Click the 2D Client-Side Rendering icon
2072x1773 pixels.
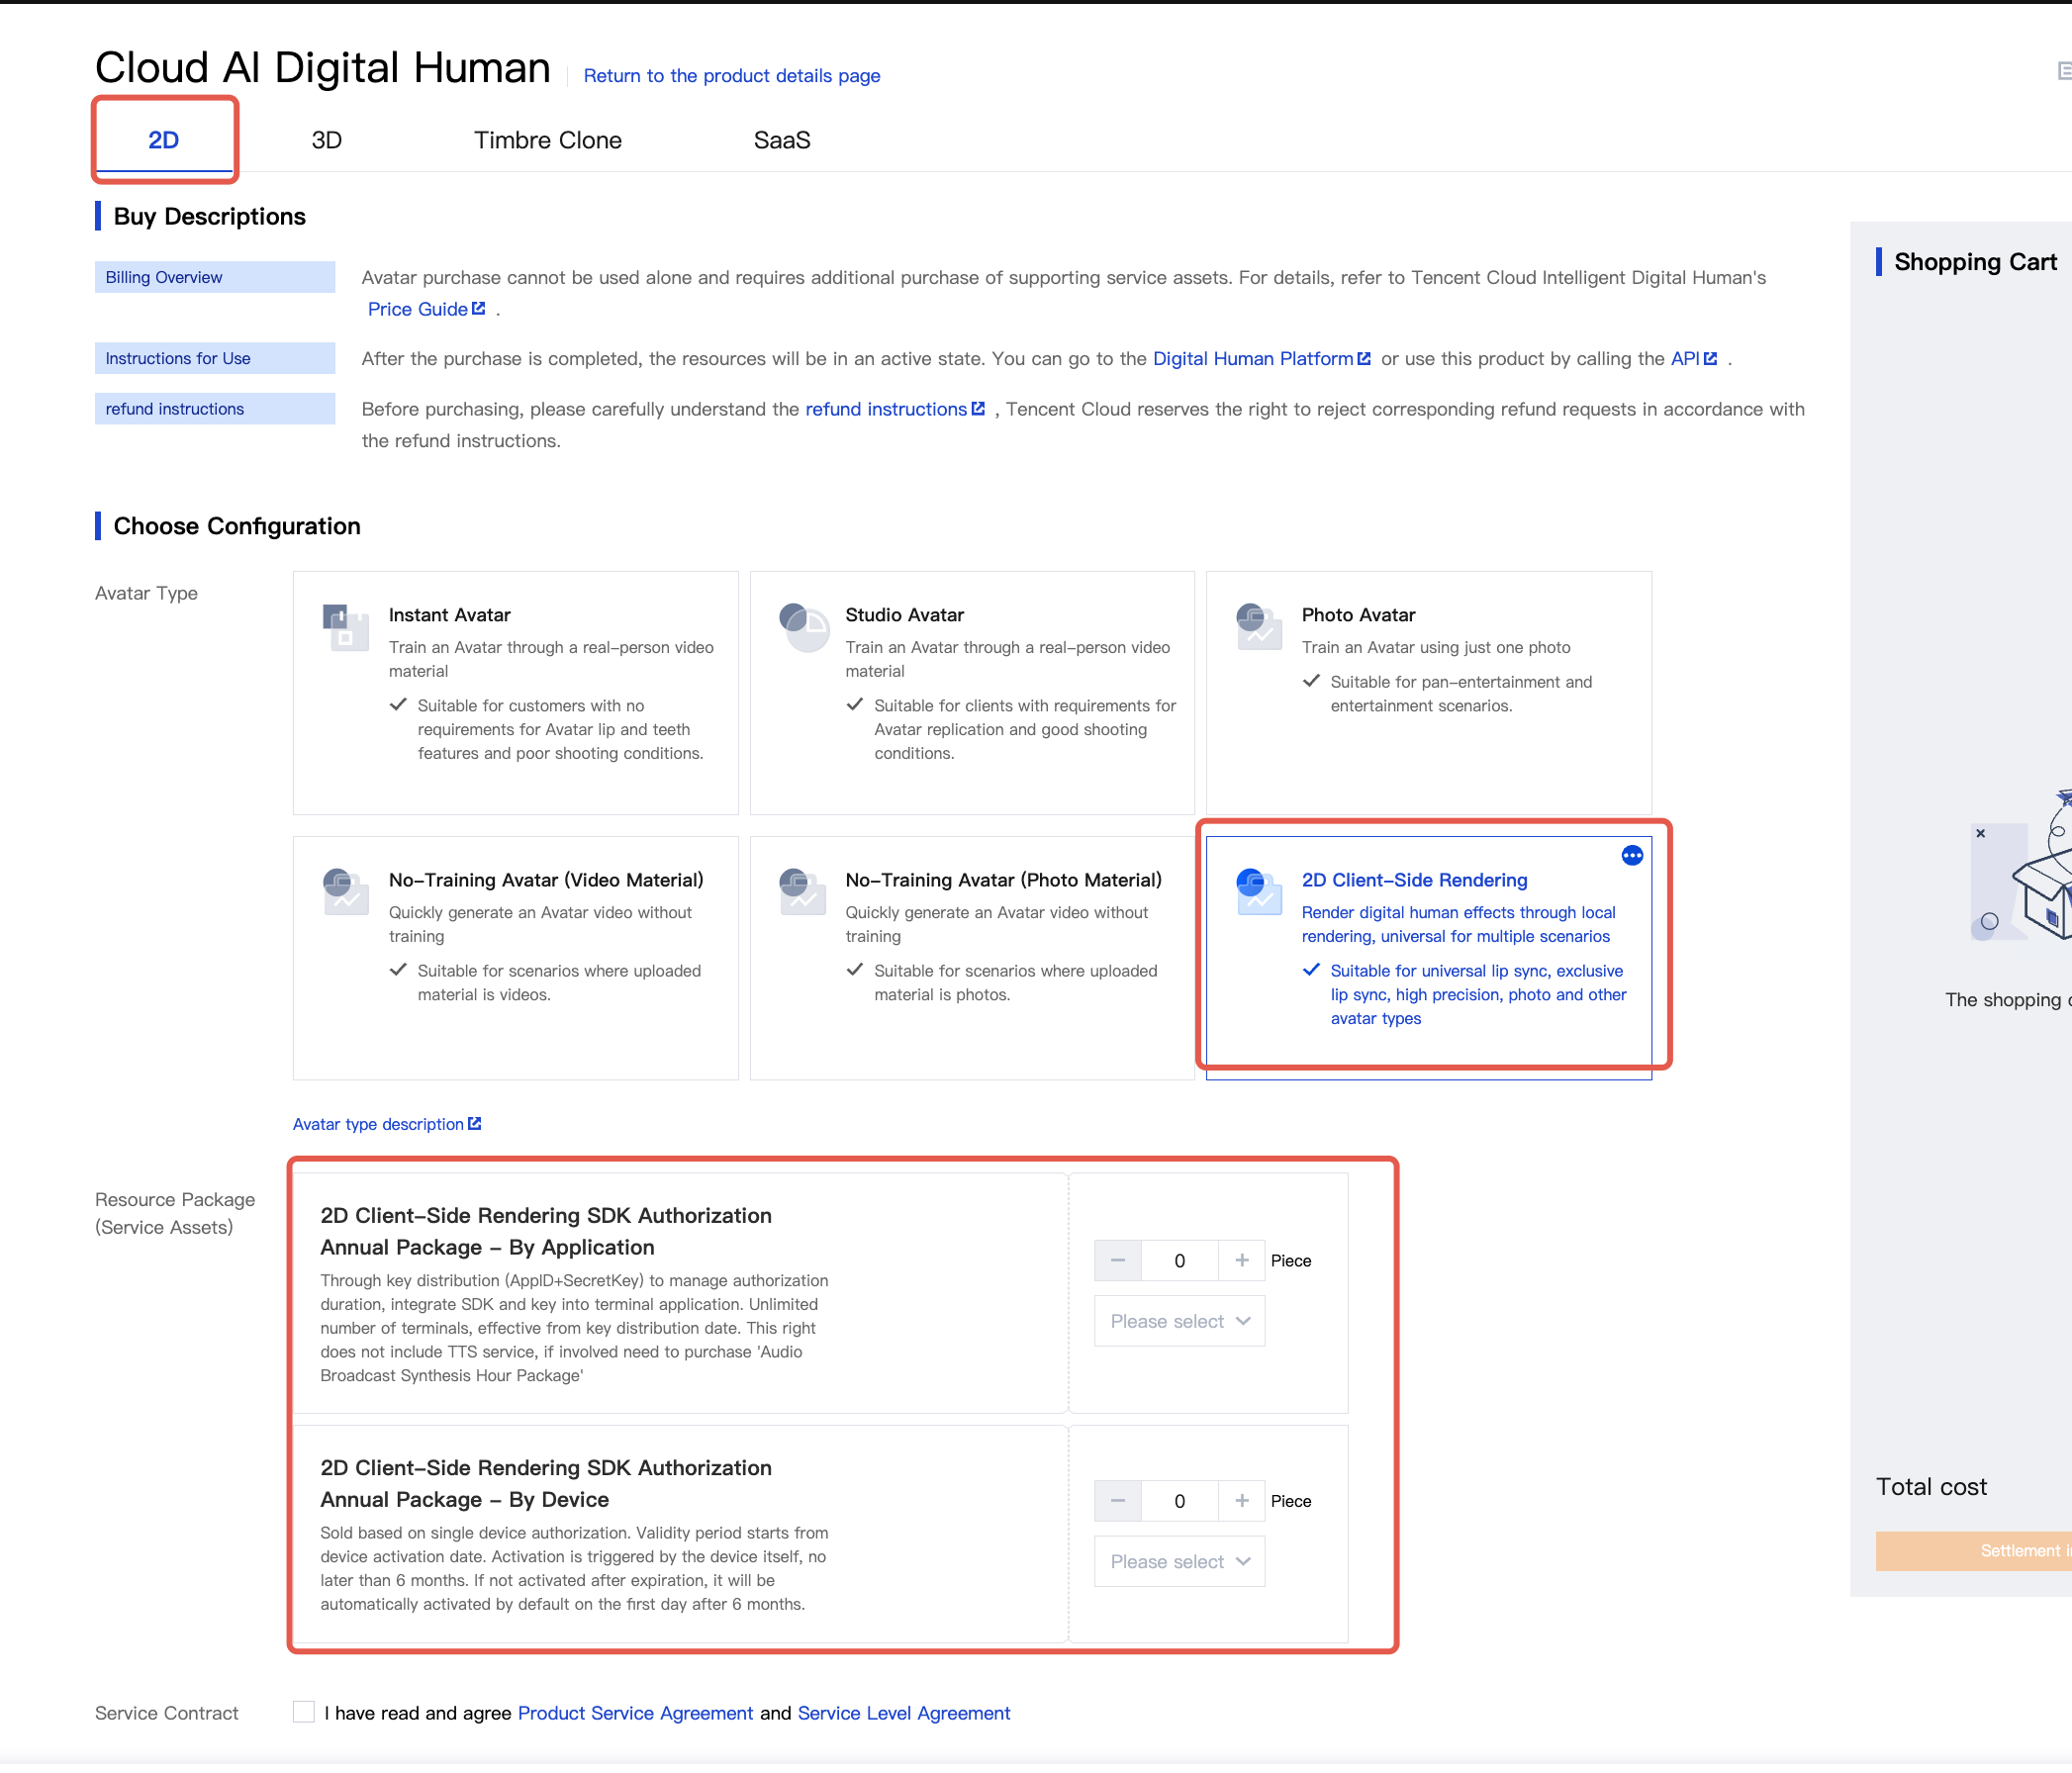[x=1258, y=891]
